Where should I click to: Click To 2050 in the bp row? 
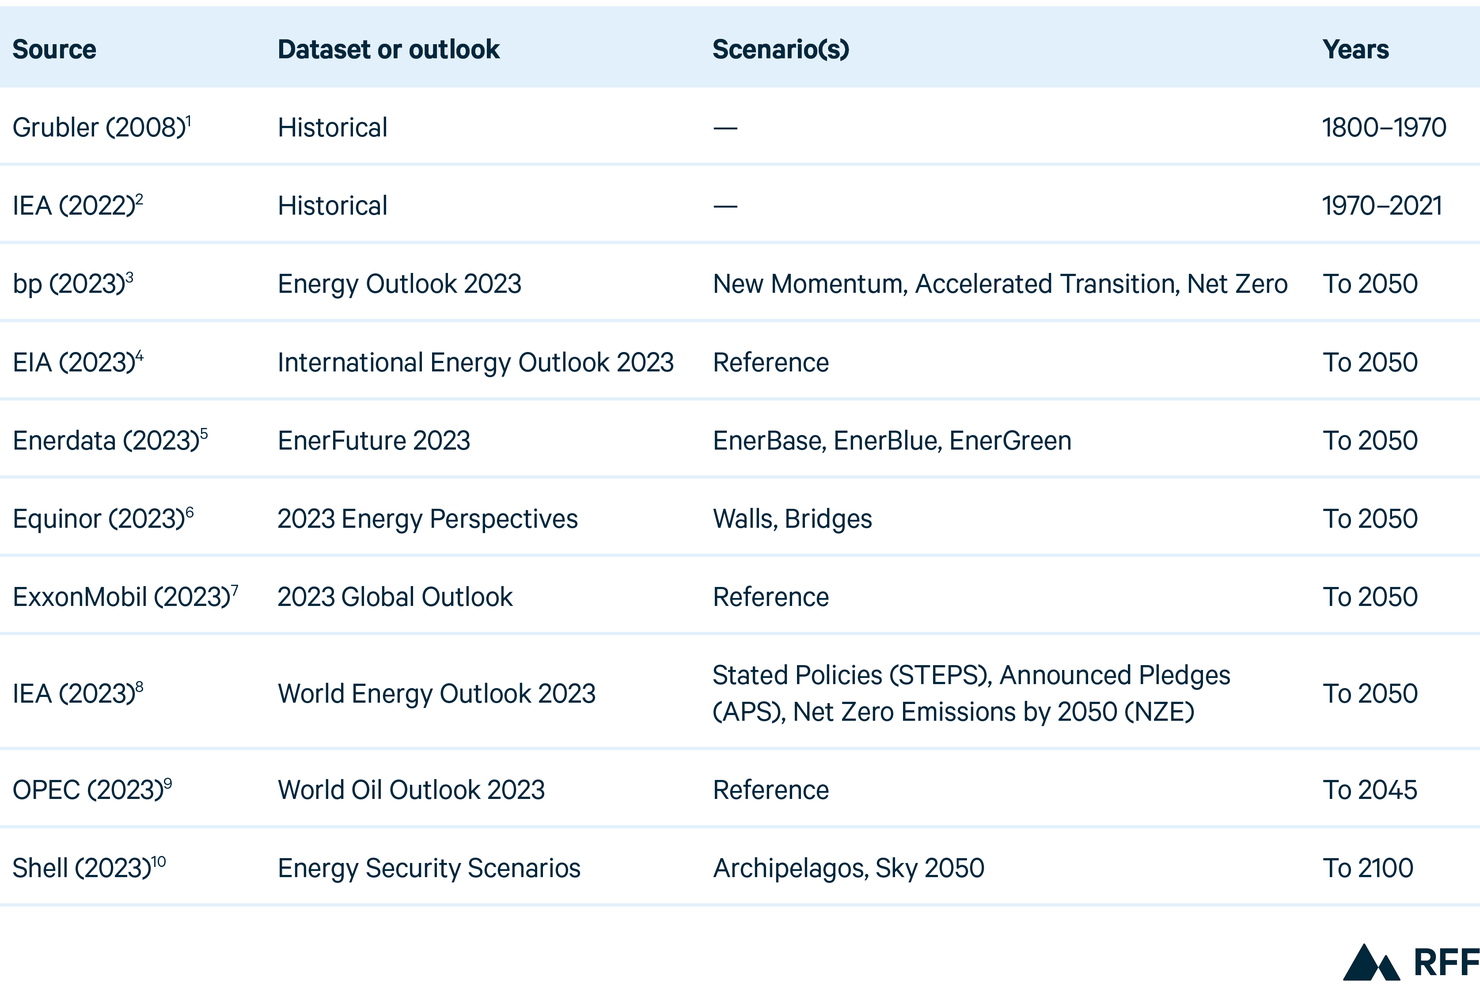[x=1370, y=283]
